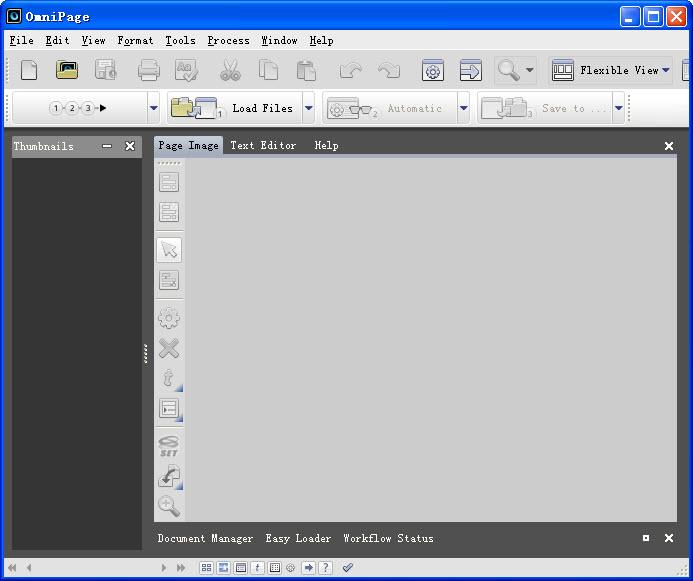Open the Edit menu

click(x=57, y=40)
